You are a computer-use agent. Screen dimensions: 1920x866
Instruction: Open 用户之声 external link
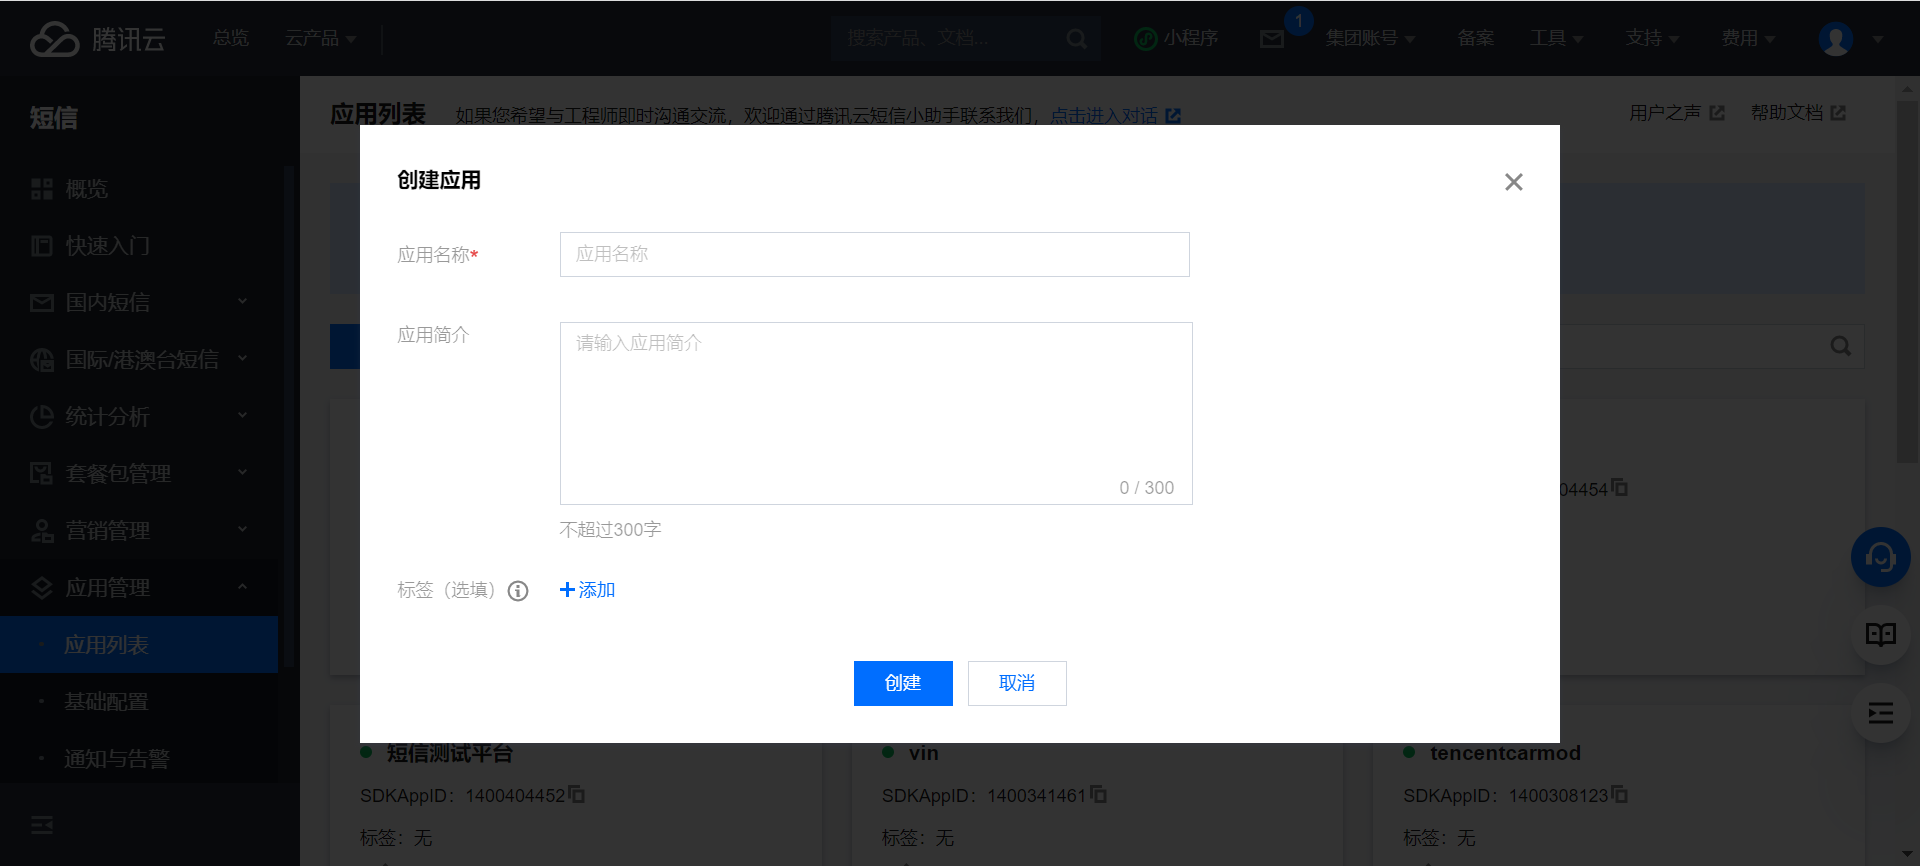click(x=1677, y=113)
